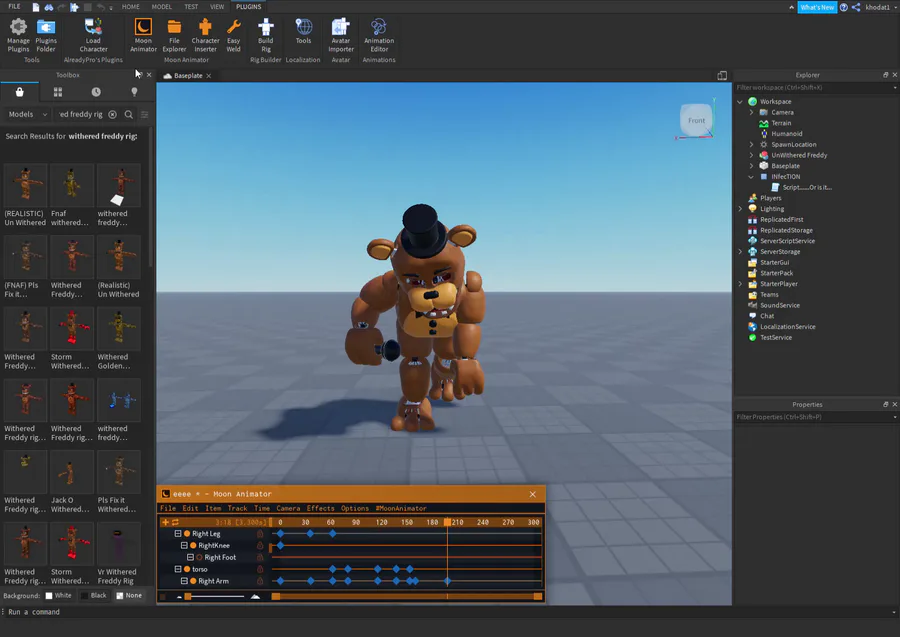This screenshot has height=637, width=900.
Task: Open Moon Animator Track menu
Action: click(237, 508)
